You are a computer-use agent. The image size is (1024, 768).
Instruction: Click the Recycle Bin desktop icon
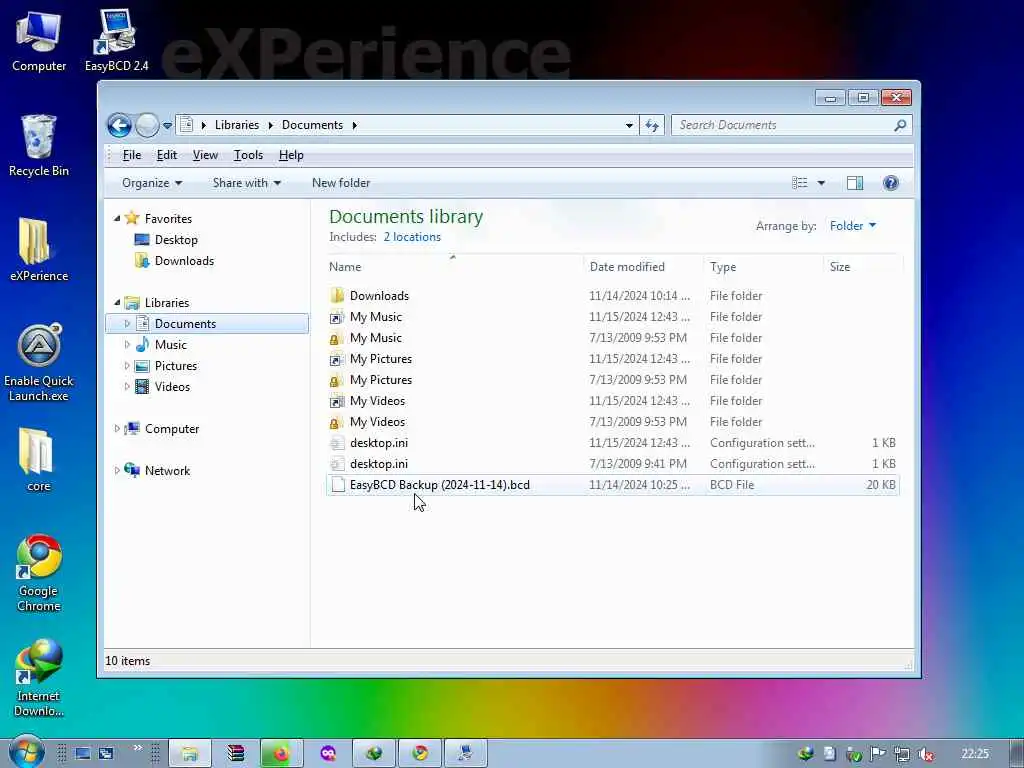click(39, 146)
